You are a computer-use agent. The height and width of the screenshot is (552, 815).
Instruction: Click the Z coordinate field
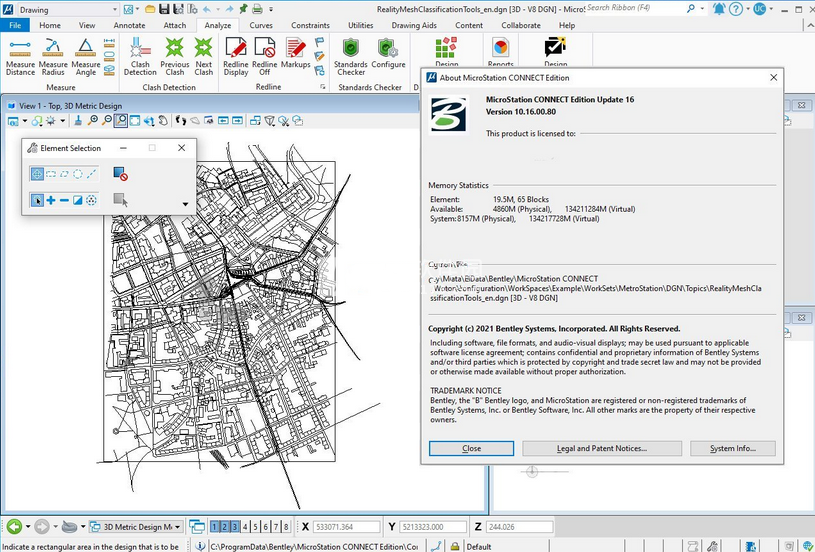(520, 527)
